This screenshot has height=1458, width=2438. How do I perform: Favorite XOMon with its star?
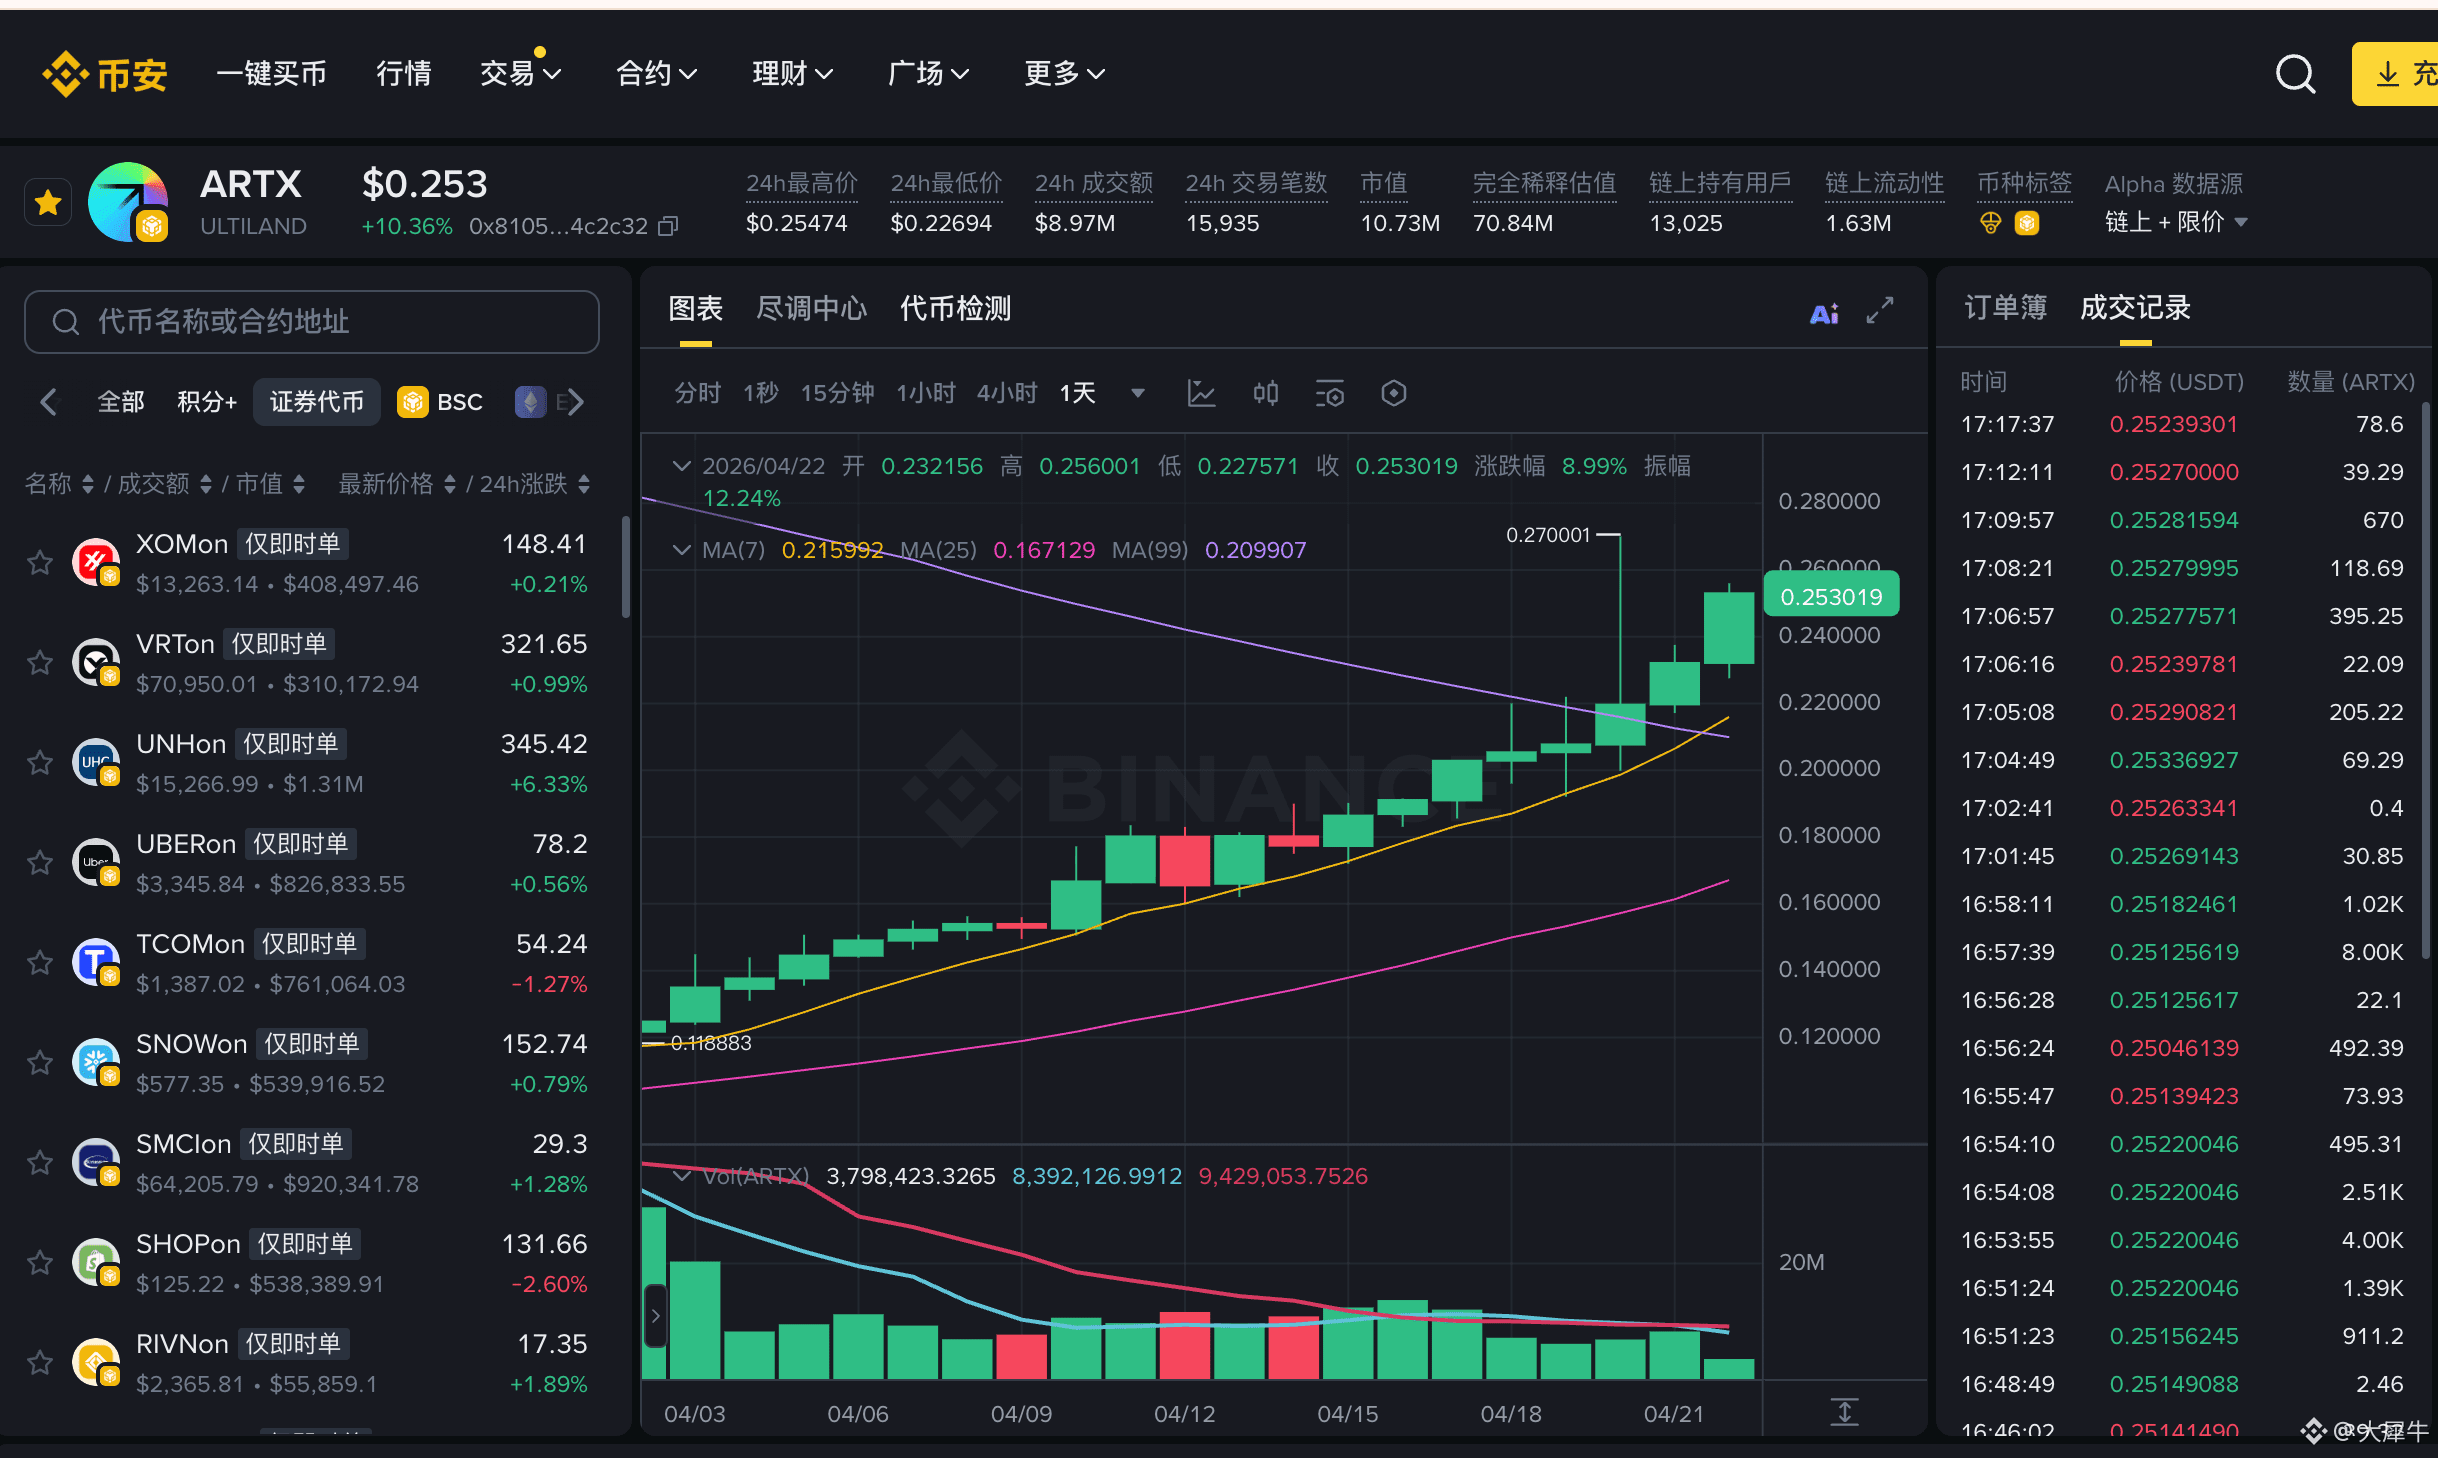(x=40, y=563)
